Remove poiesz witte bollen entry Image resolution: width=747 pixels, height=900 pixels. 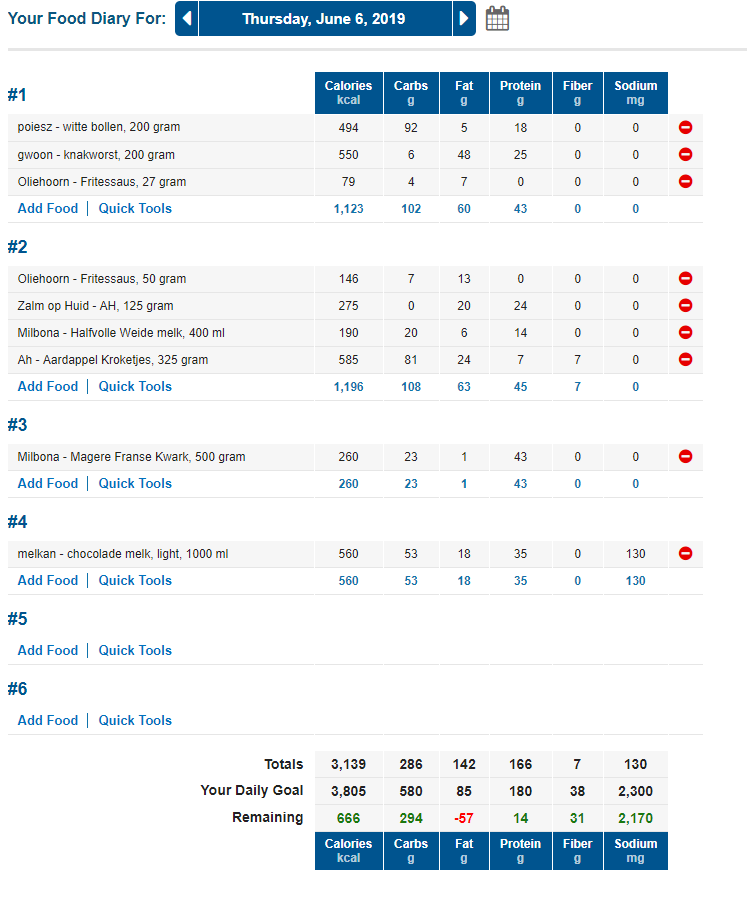coord(685,128)
